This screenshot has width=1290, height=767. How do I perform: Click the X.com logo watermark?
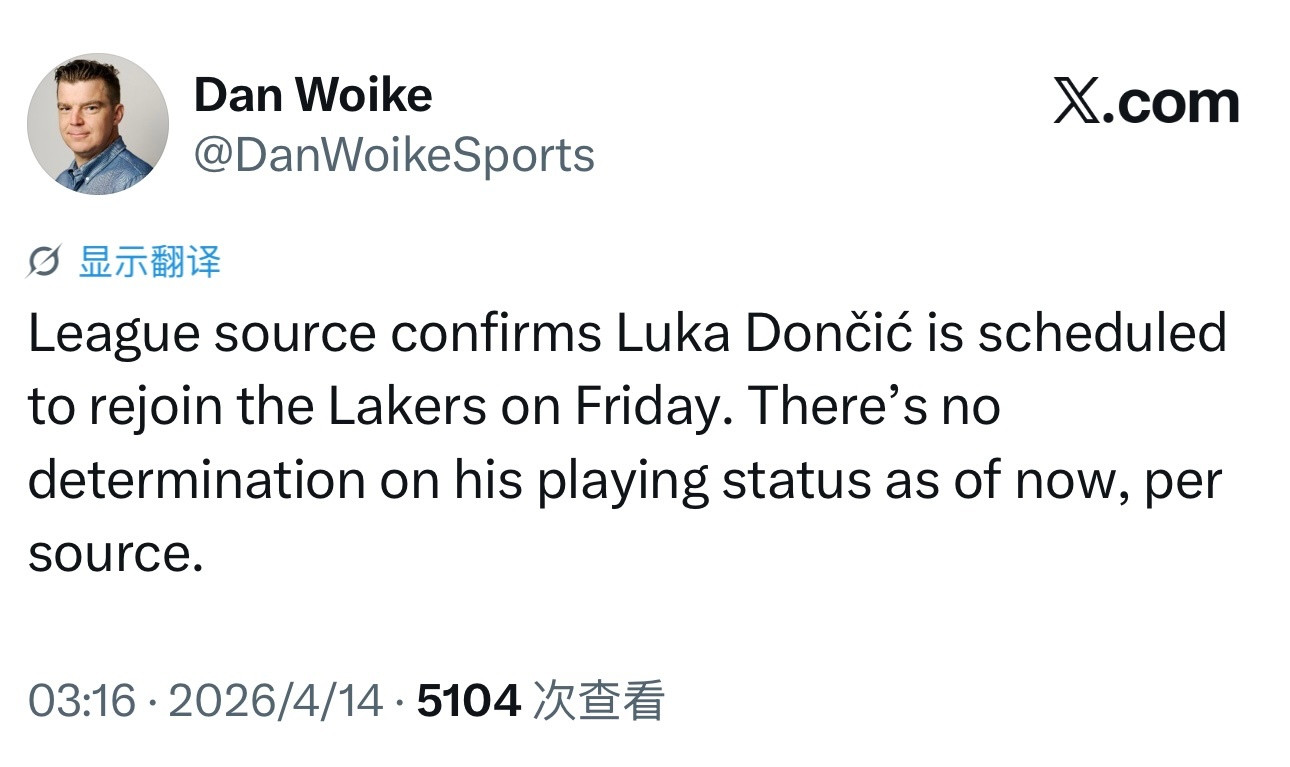point(1147,101)
